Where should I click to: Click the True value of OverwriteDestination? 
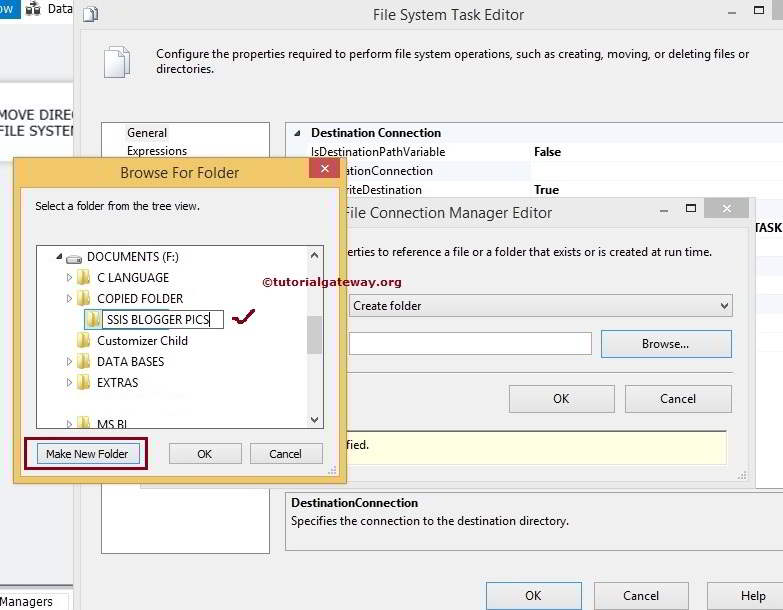click(x=546, y=190)
